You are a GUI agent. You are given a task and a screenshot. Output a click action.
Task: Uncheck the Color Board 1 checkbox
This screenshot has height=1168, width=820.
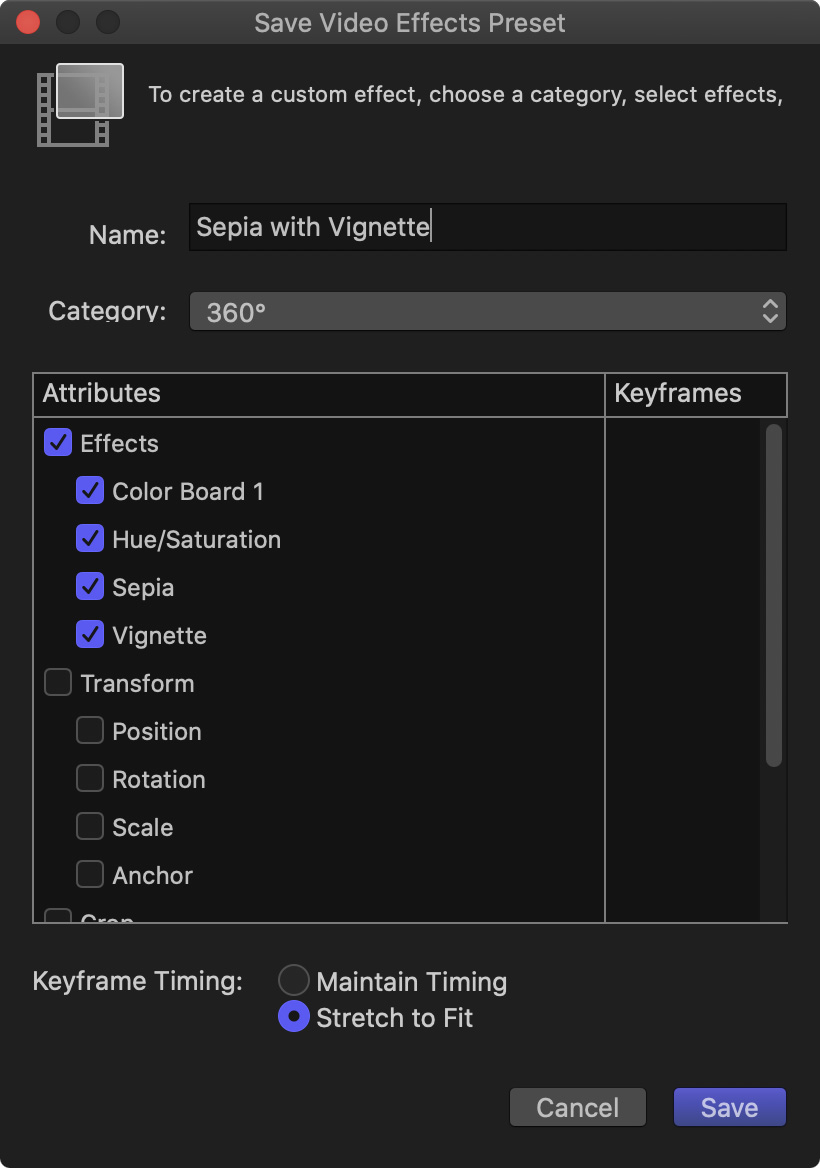click(x=90, y=491)
